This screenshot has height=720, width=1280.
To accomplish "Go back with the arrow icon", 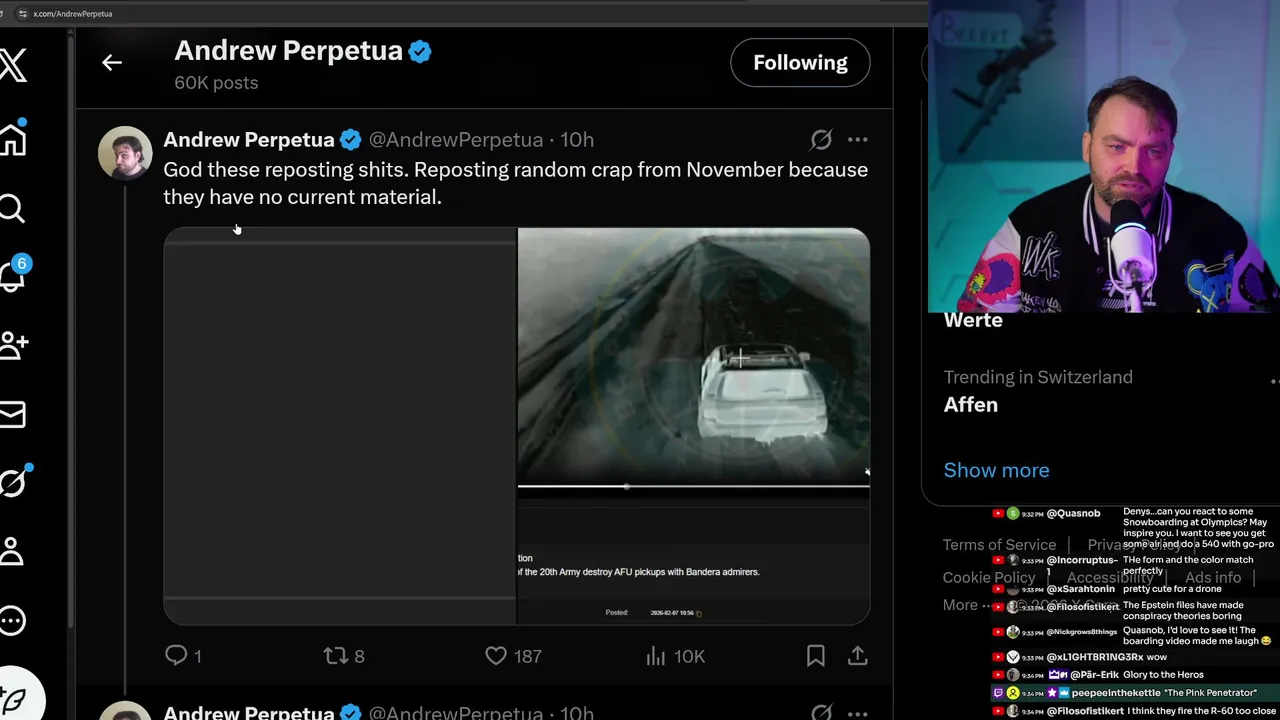I will [112, 63].
